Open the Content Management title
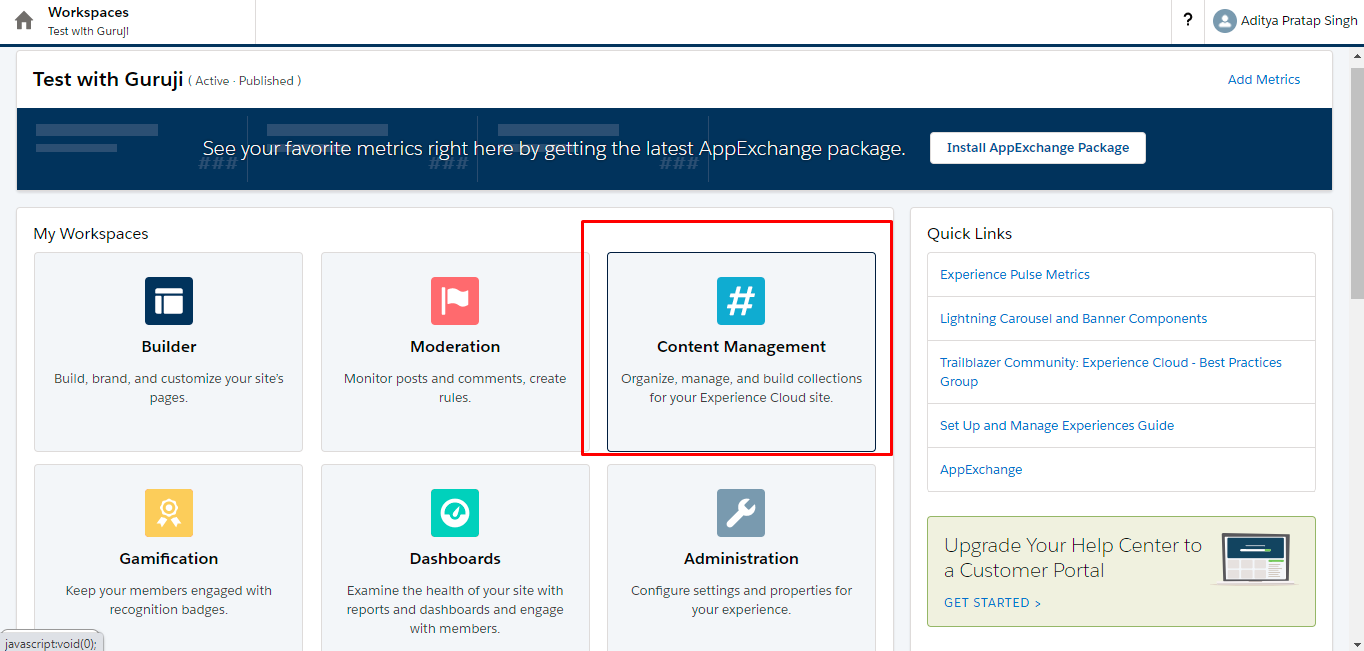This screenshot has height=651, width=1364. click(x=741, y=347)
